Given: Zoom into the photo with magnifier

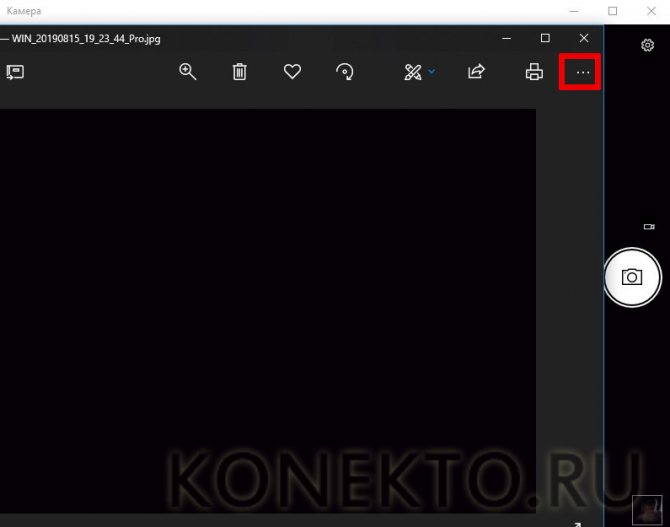Looking at the screenshot, I should pyautogui.click(x=188, y=71).
